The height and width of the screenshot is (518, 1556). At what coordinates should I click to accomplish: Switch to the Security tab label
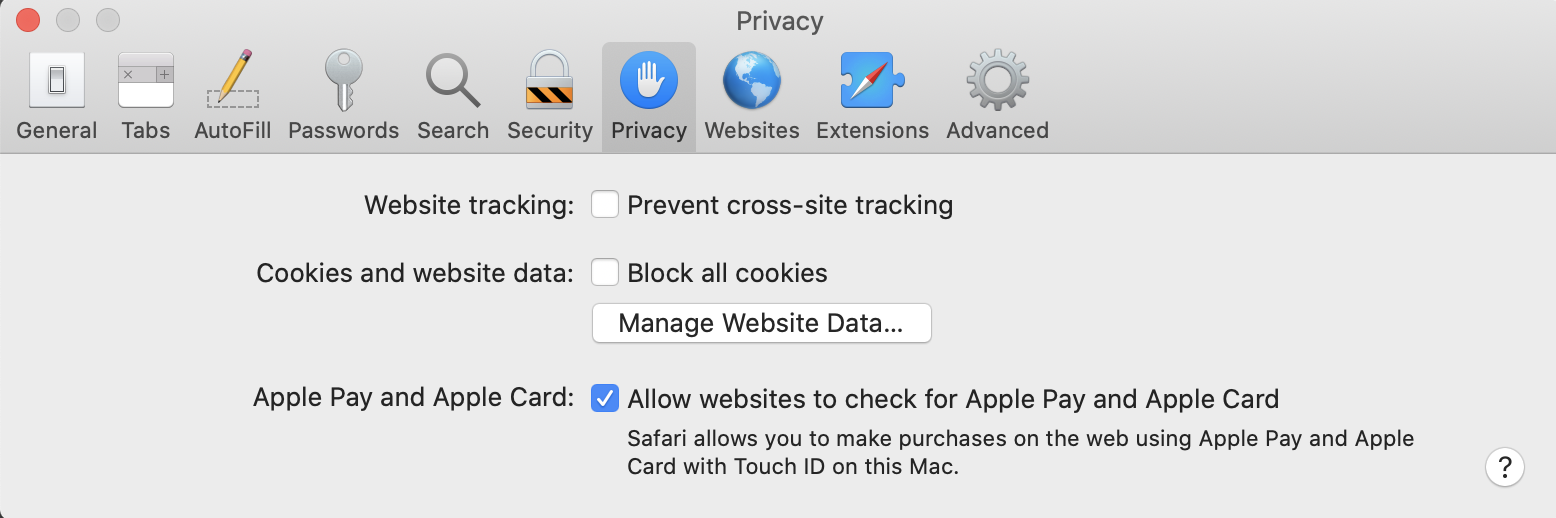point(550,131)
